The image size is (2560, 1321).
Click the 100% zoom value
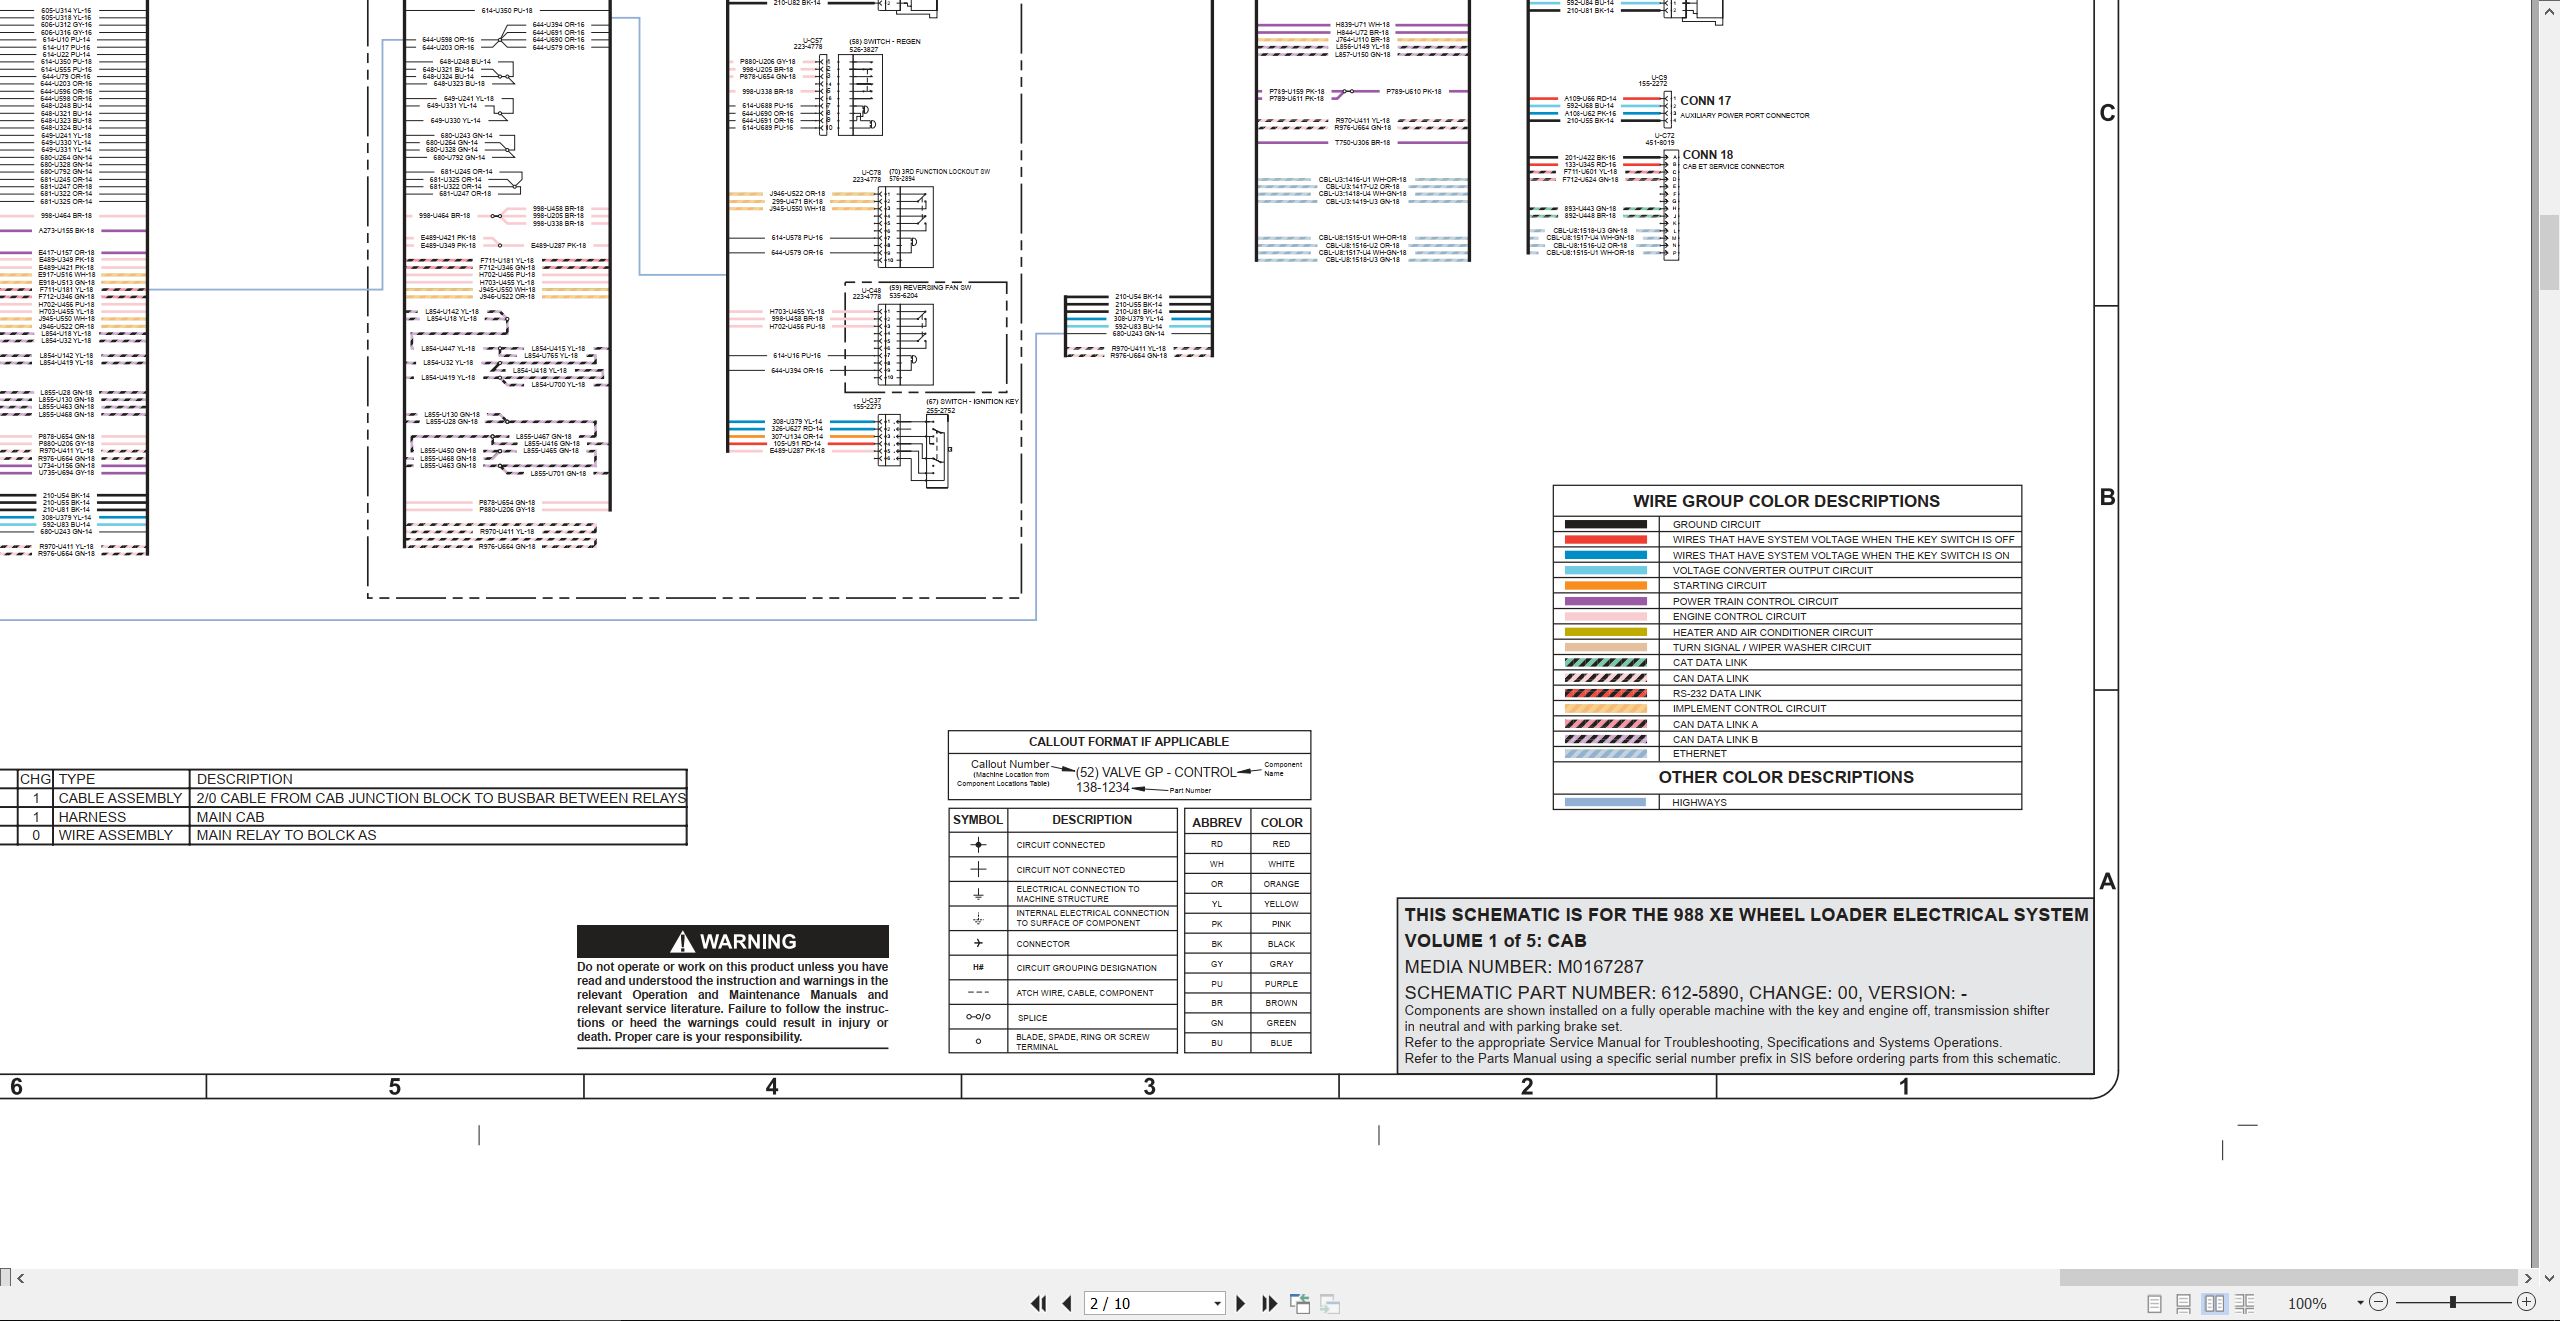(2307, 1303)
